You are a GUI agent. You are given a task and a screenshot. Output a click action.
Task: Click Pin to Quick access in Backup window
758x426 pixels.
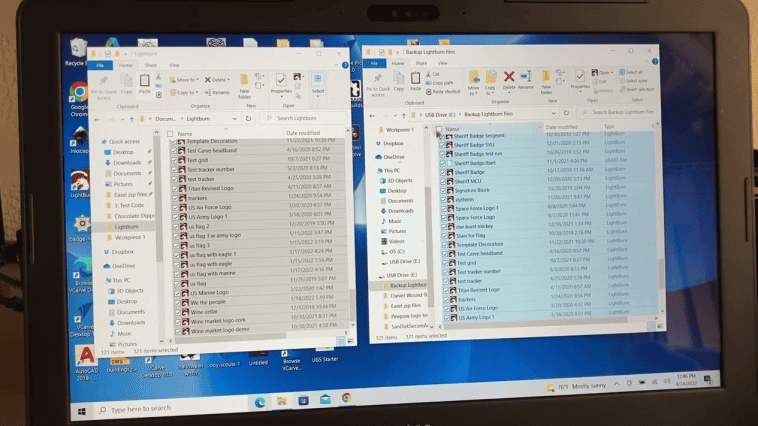pos(378,81)
